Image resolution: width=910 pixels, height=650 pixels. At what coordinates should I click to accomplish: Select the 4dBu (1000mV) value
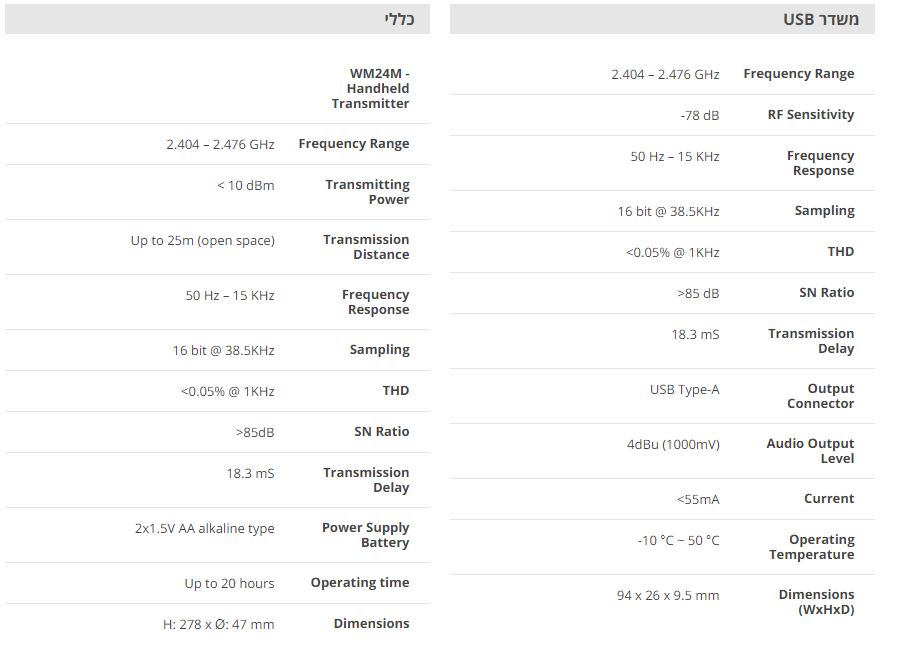[x=673, y=445]
